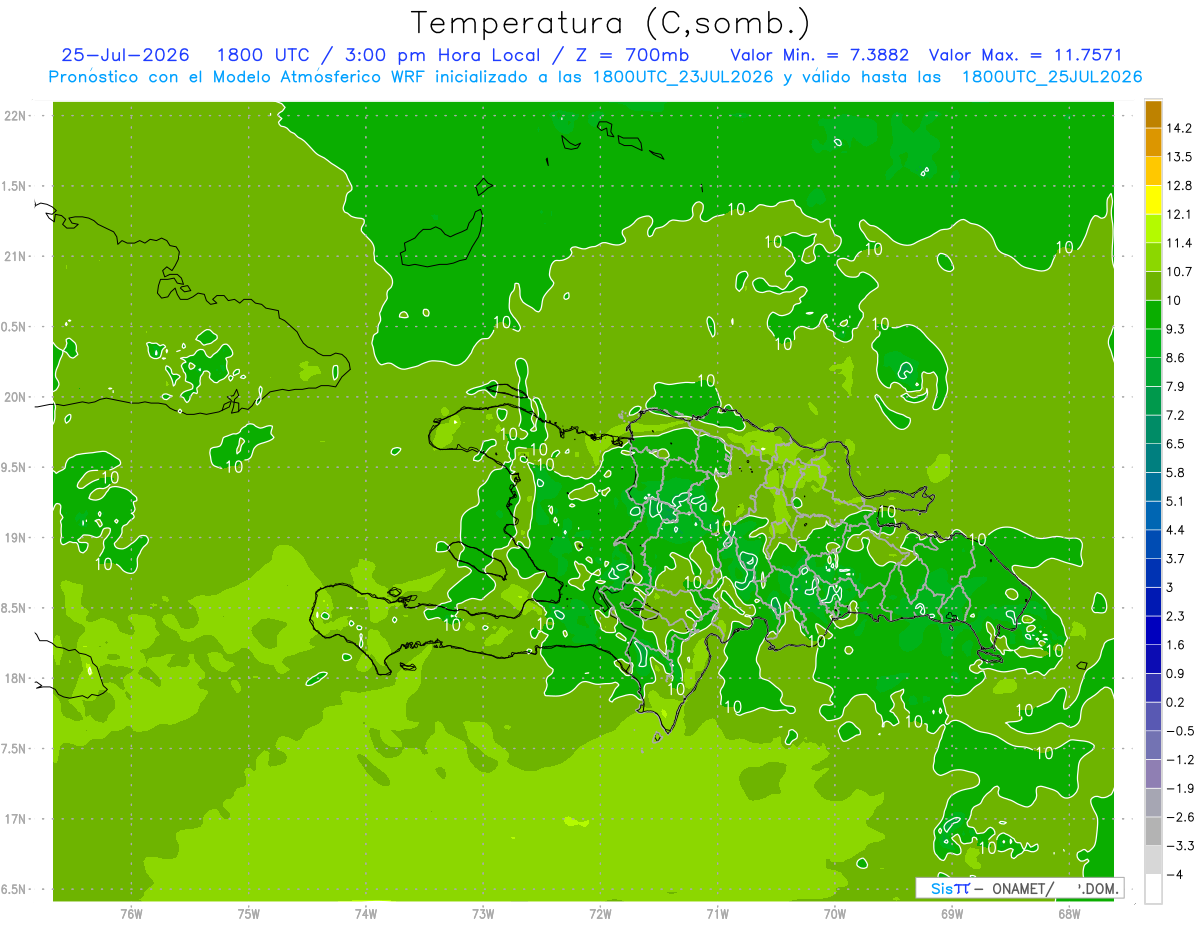Click the orange colorbar swatch between 13.5 and 14.2
Screen dimensions: 1200x927
pyautogui.click(x=1153, y=143)
